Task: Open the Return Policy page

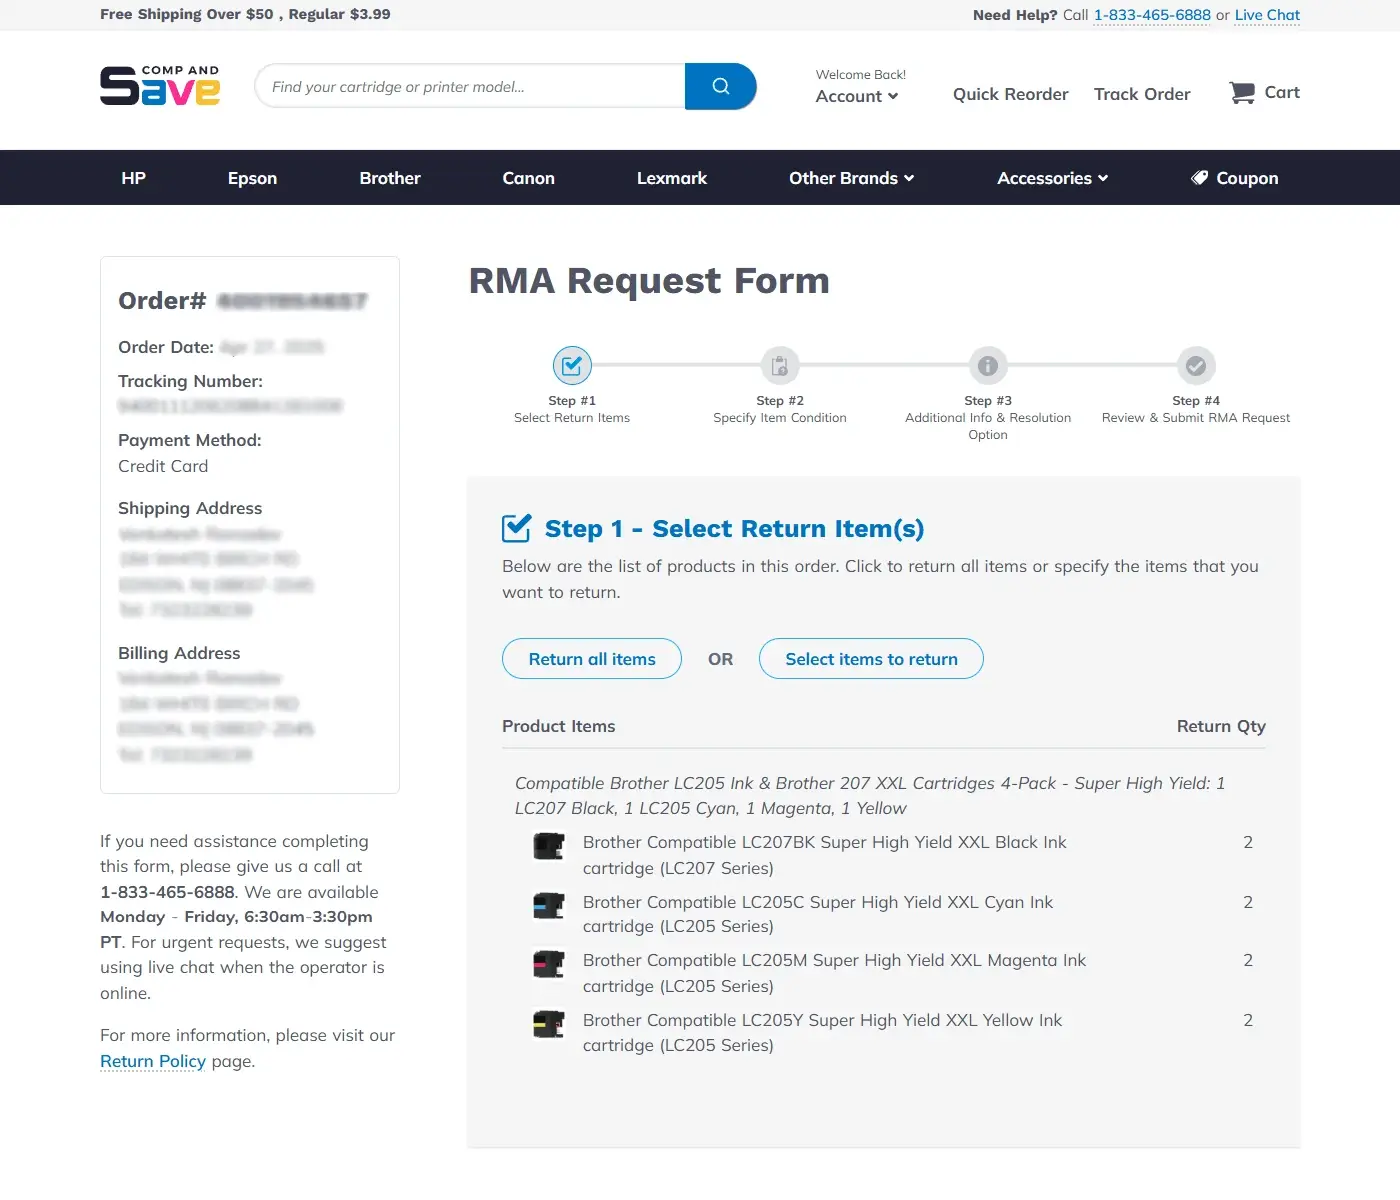Action: pyautogui.click(x=152, y=1061)
